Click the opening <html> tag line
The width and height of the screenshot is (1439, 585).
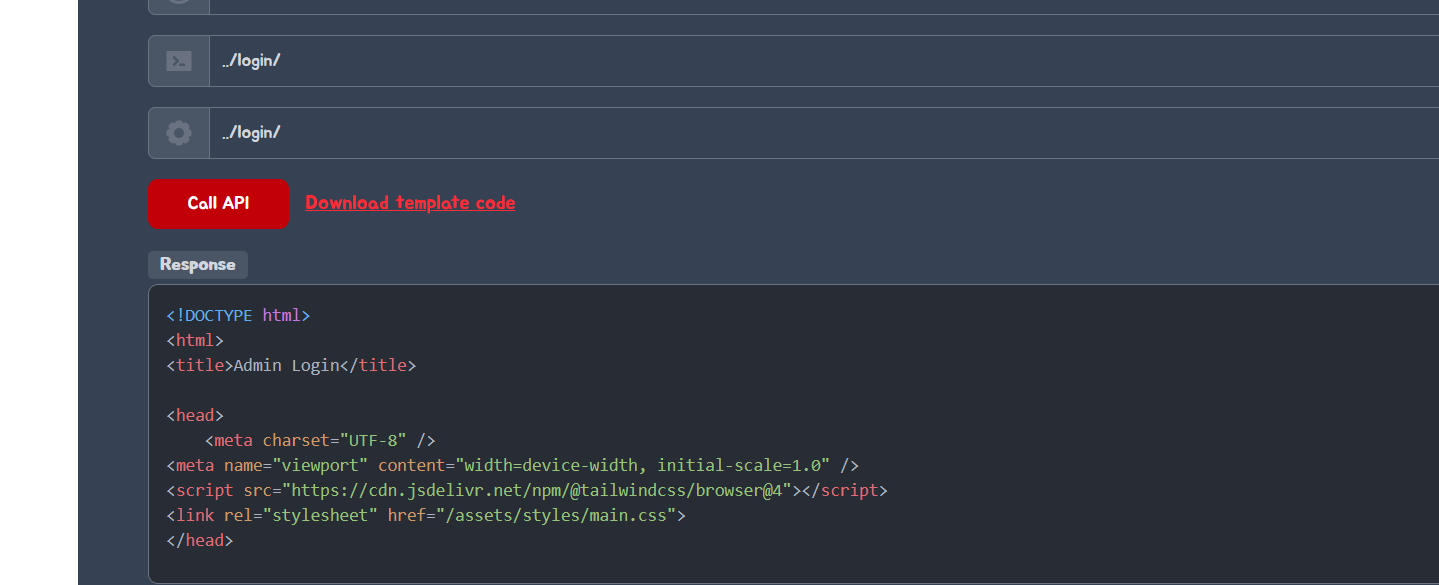[x=195, y=340]
